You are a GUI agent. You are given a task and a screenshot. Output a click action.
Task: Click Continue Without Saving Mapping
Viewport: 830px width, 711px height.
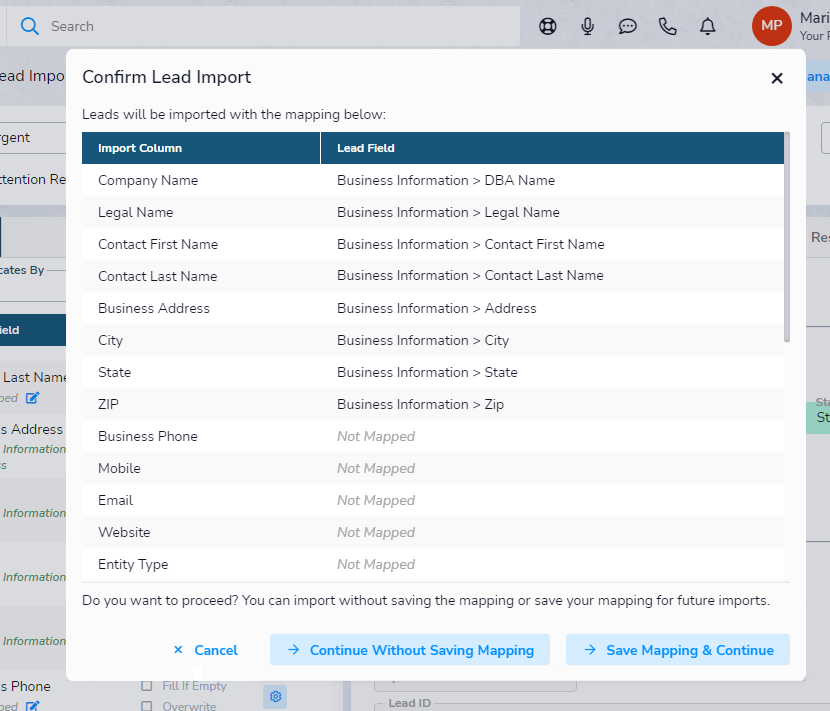point(410,650)
